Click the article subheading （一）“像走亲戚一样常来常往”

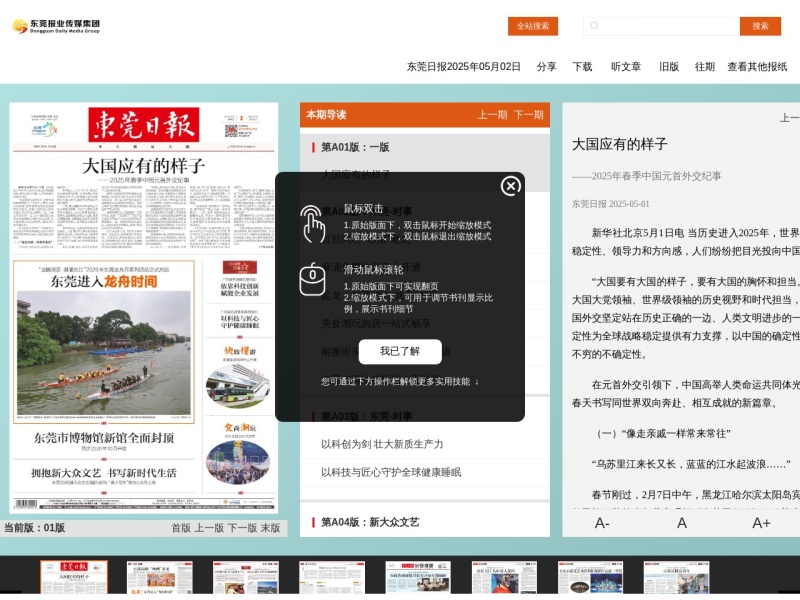point(664,434)
